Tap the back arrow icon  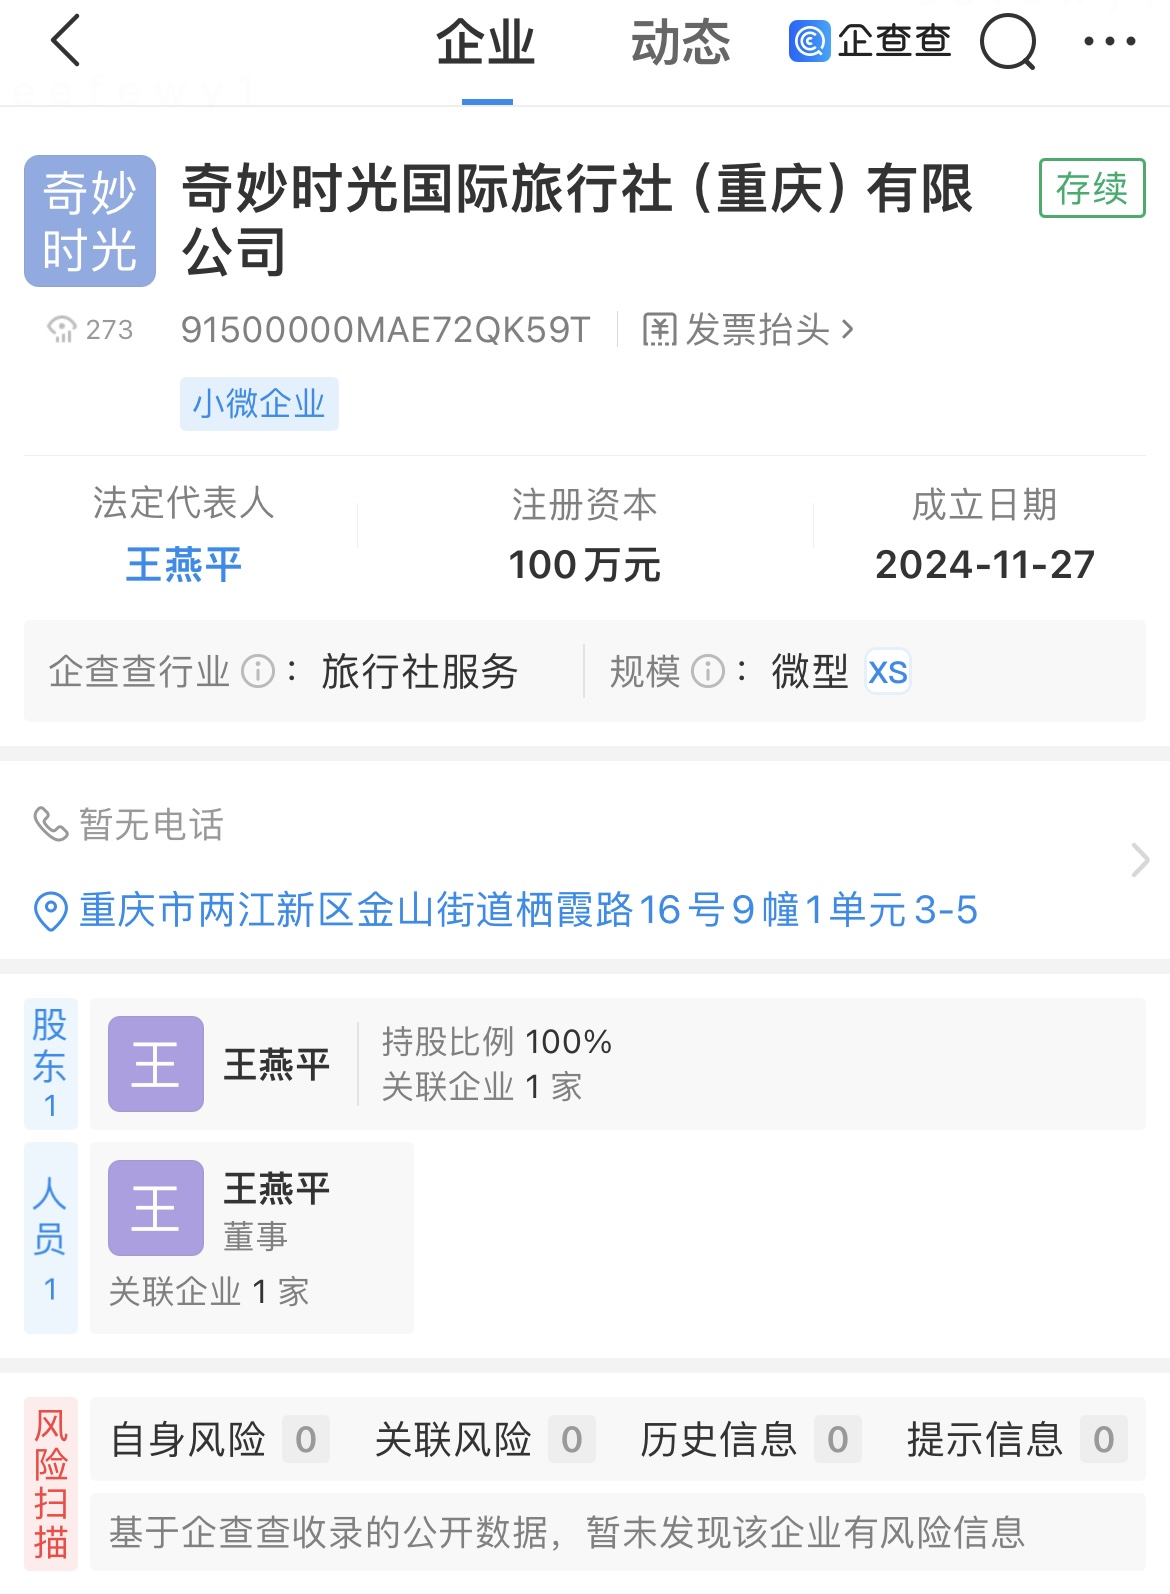65,42
